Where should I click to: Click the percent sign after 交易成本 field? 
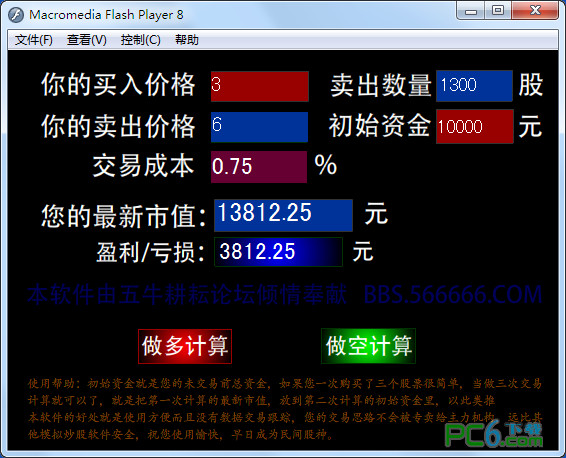326,165
